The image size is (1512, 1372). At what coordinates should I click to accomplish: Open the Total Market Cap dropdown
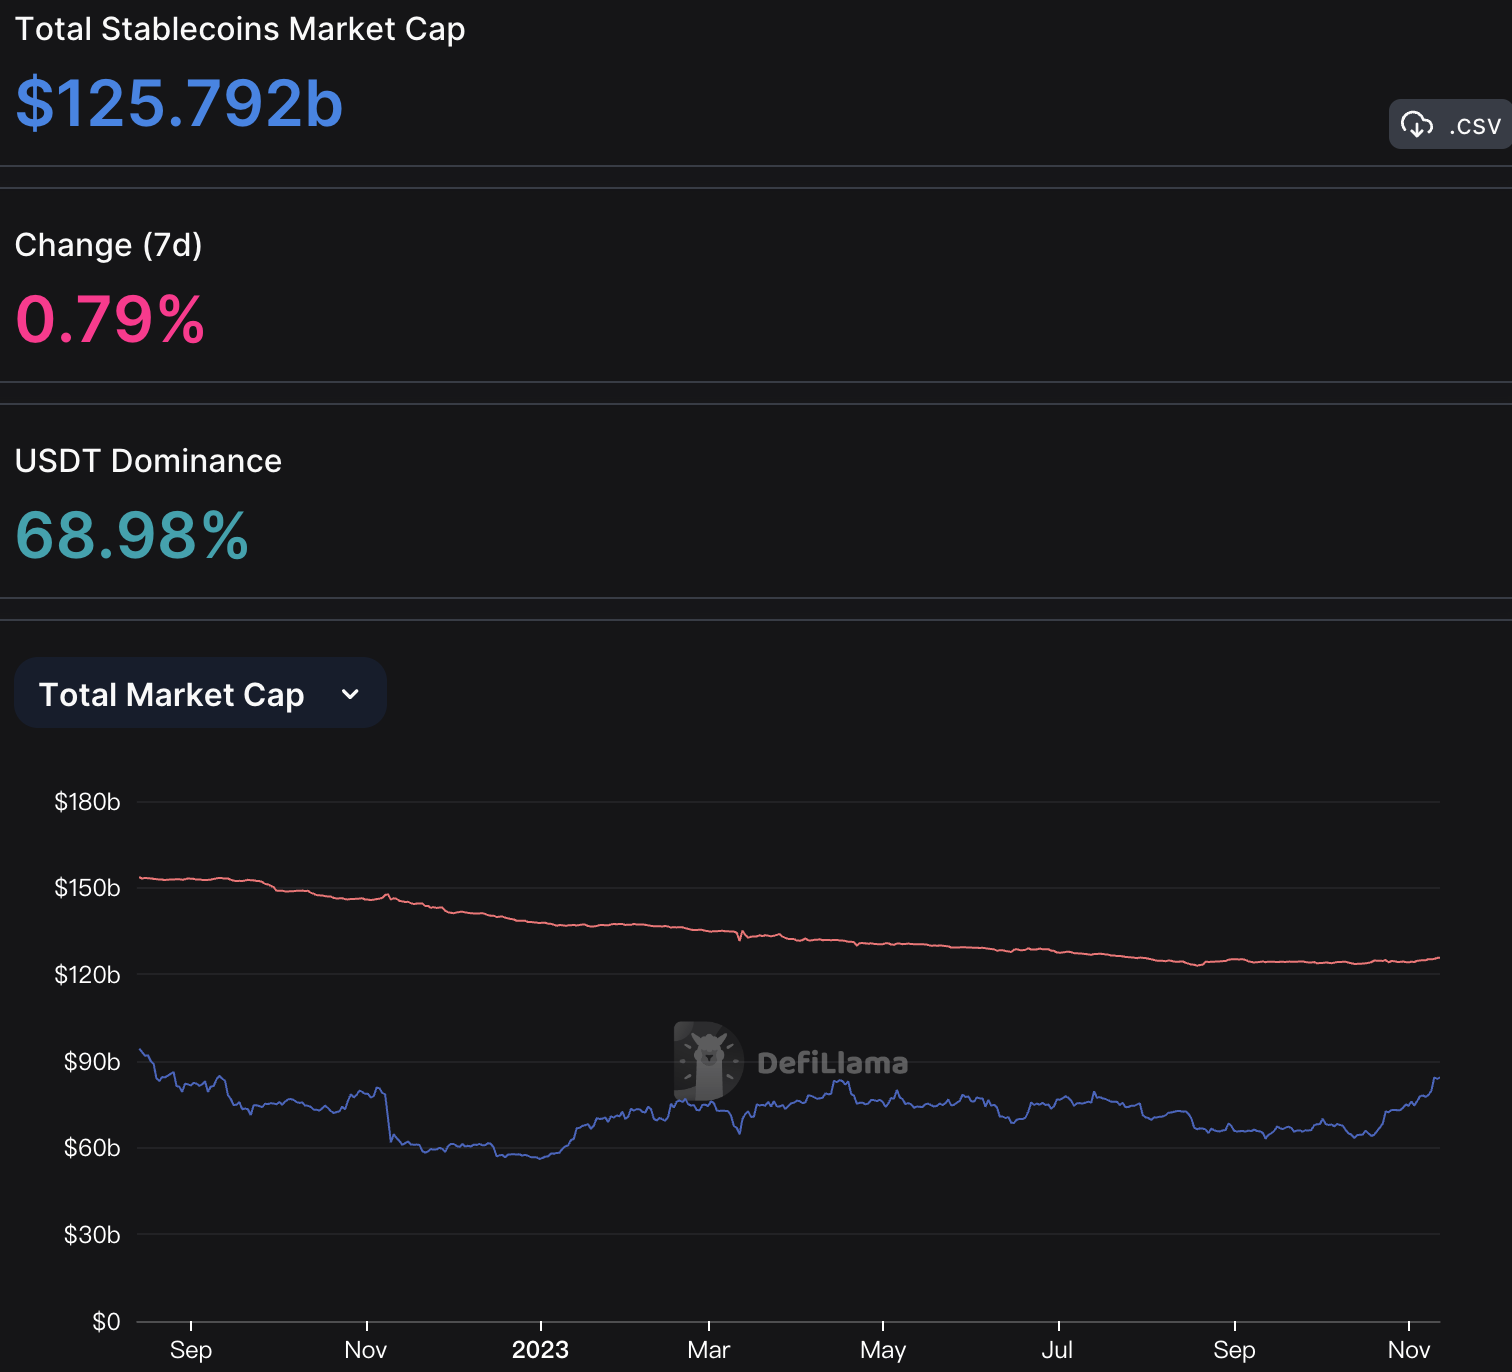(x=200, y=693)
